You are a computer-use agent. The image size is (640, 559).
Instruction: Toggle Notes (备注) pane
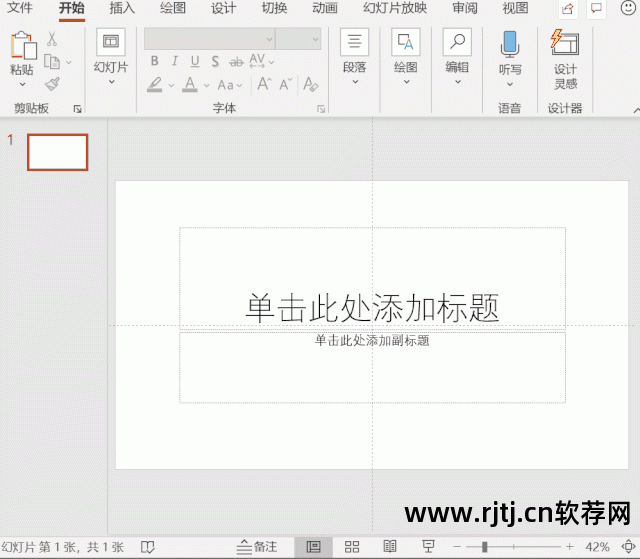pyautogui.click(x=257, y=547)
